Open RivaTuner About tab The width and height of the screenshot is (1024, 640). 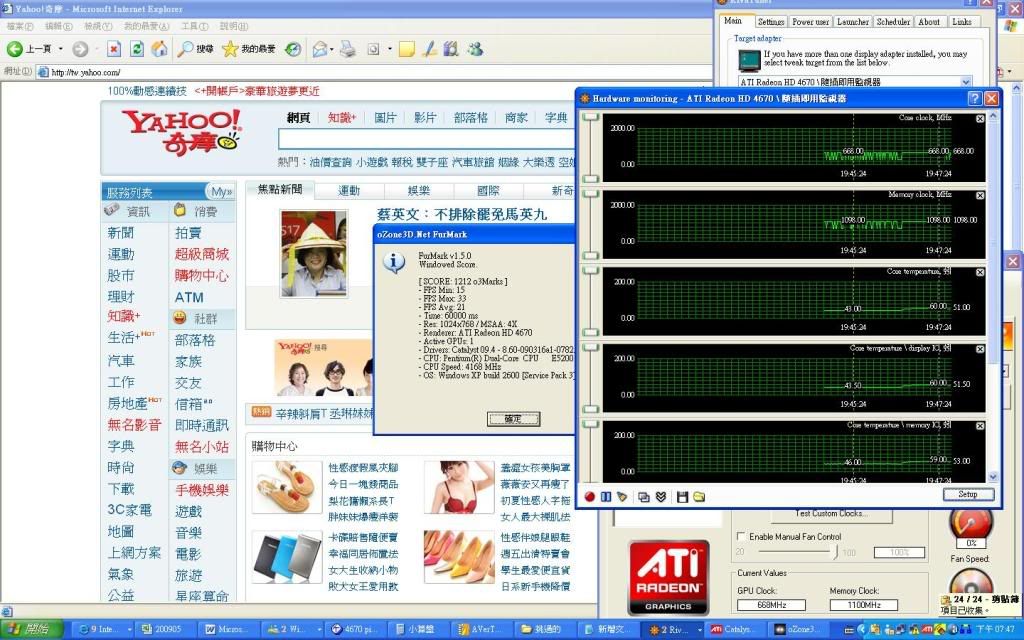929,22
